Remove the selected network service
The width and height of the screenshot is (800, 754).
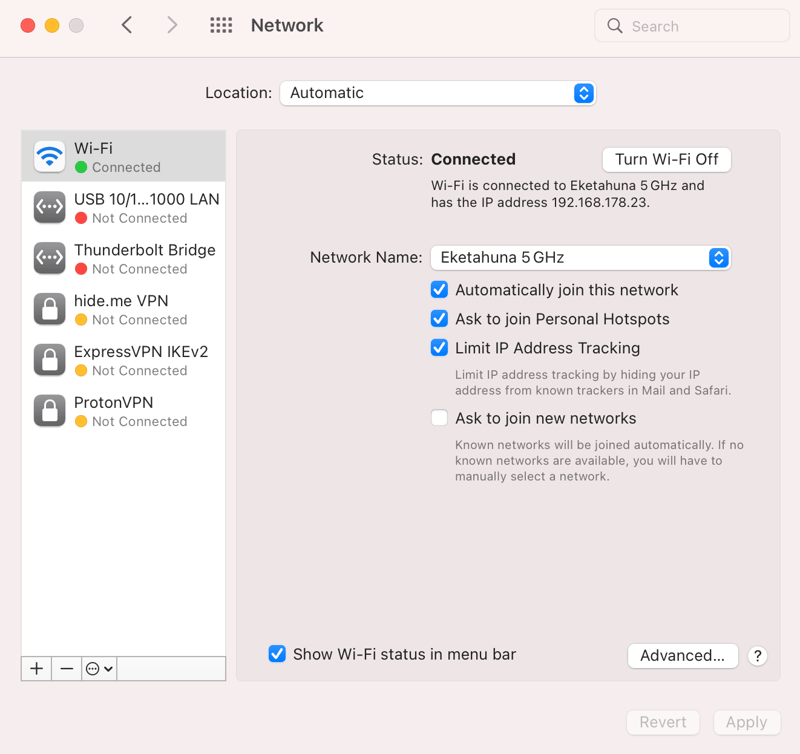pyautogui.click(x=66, y=668)
